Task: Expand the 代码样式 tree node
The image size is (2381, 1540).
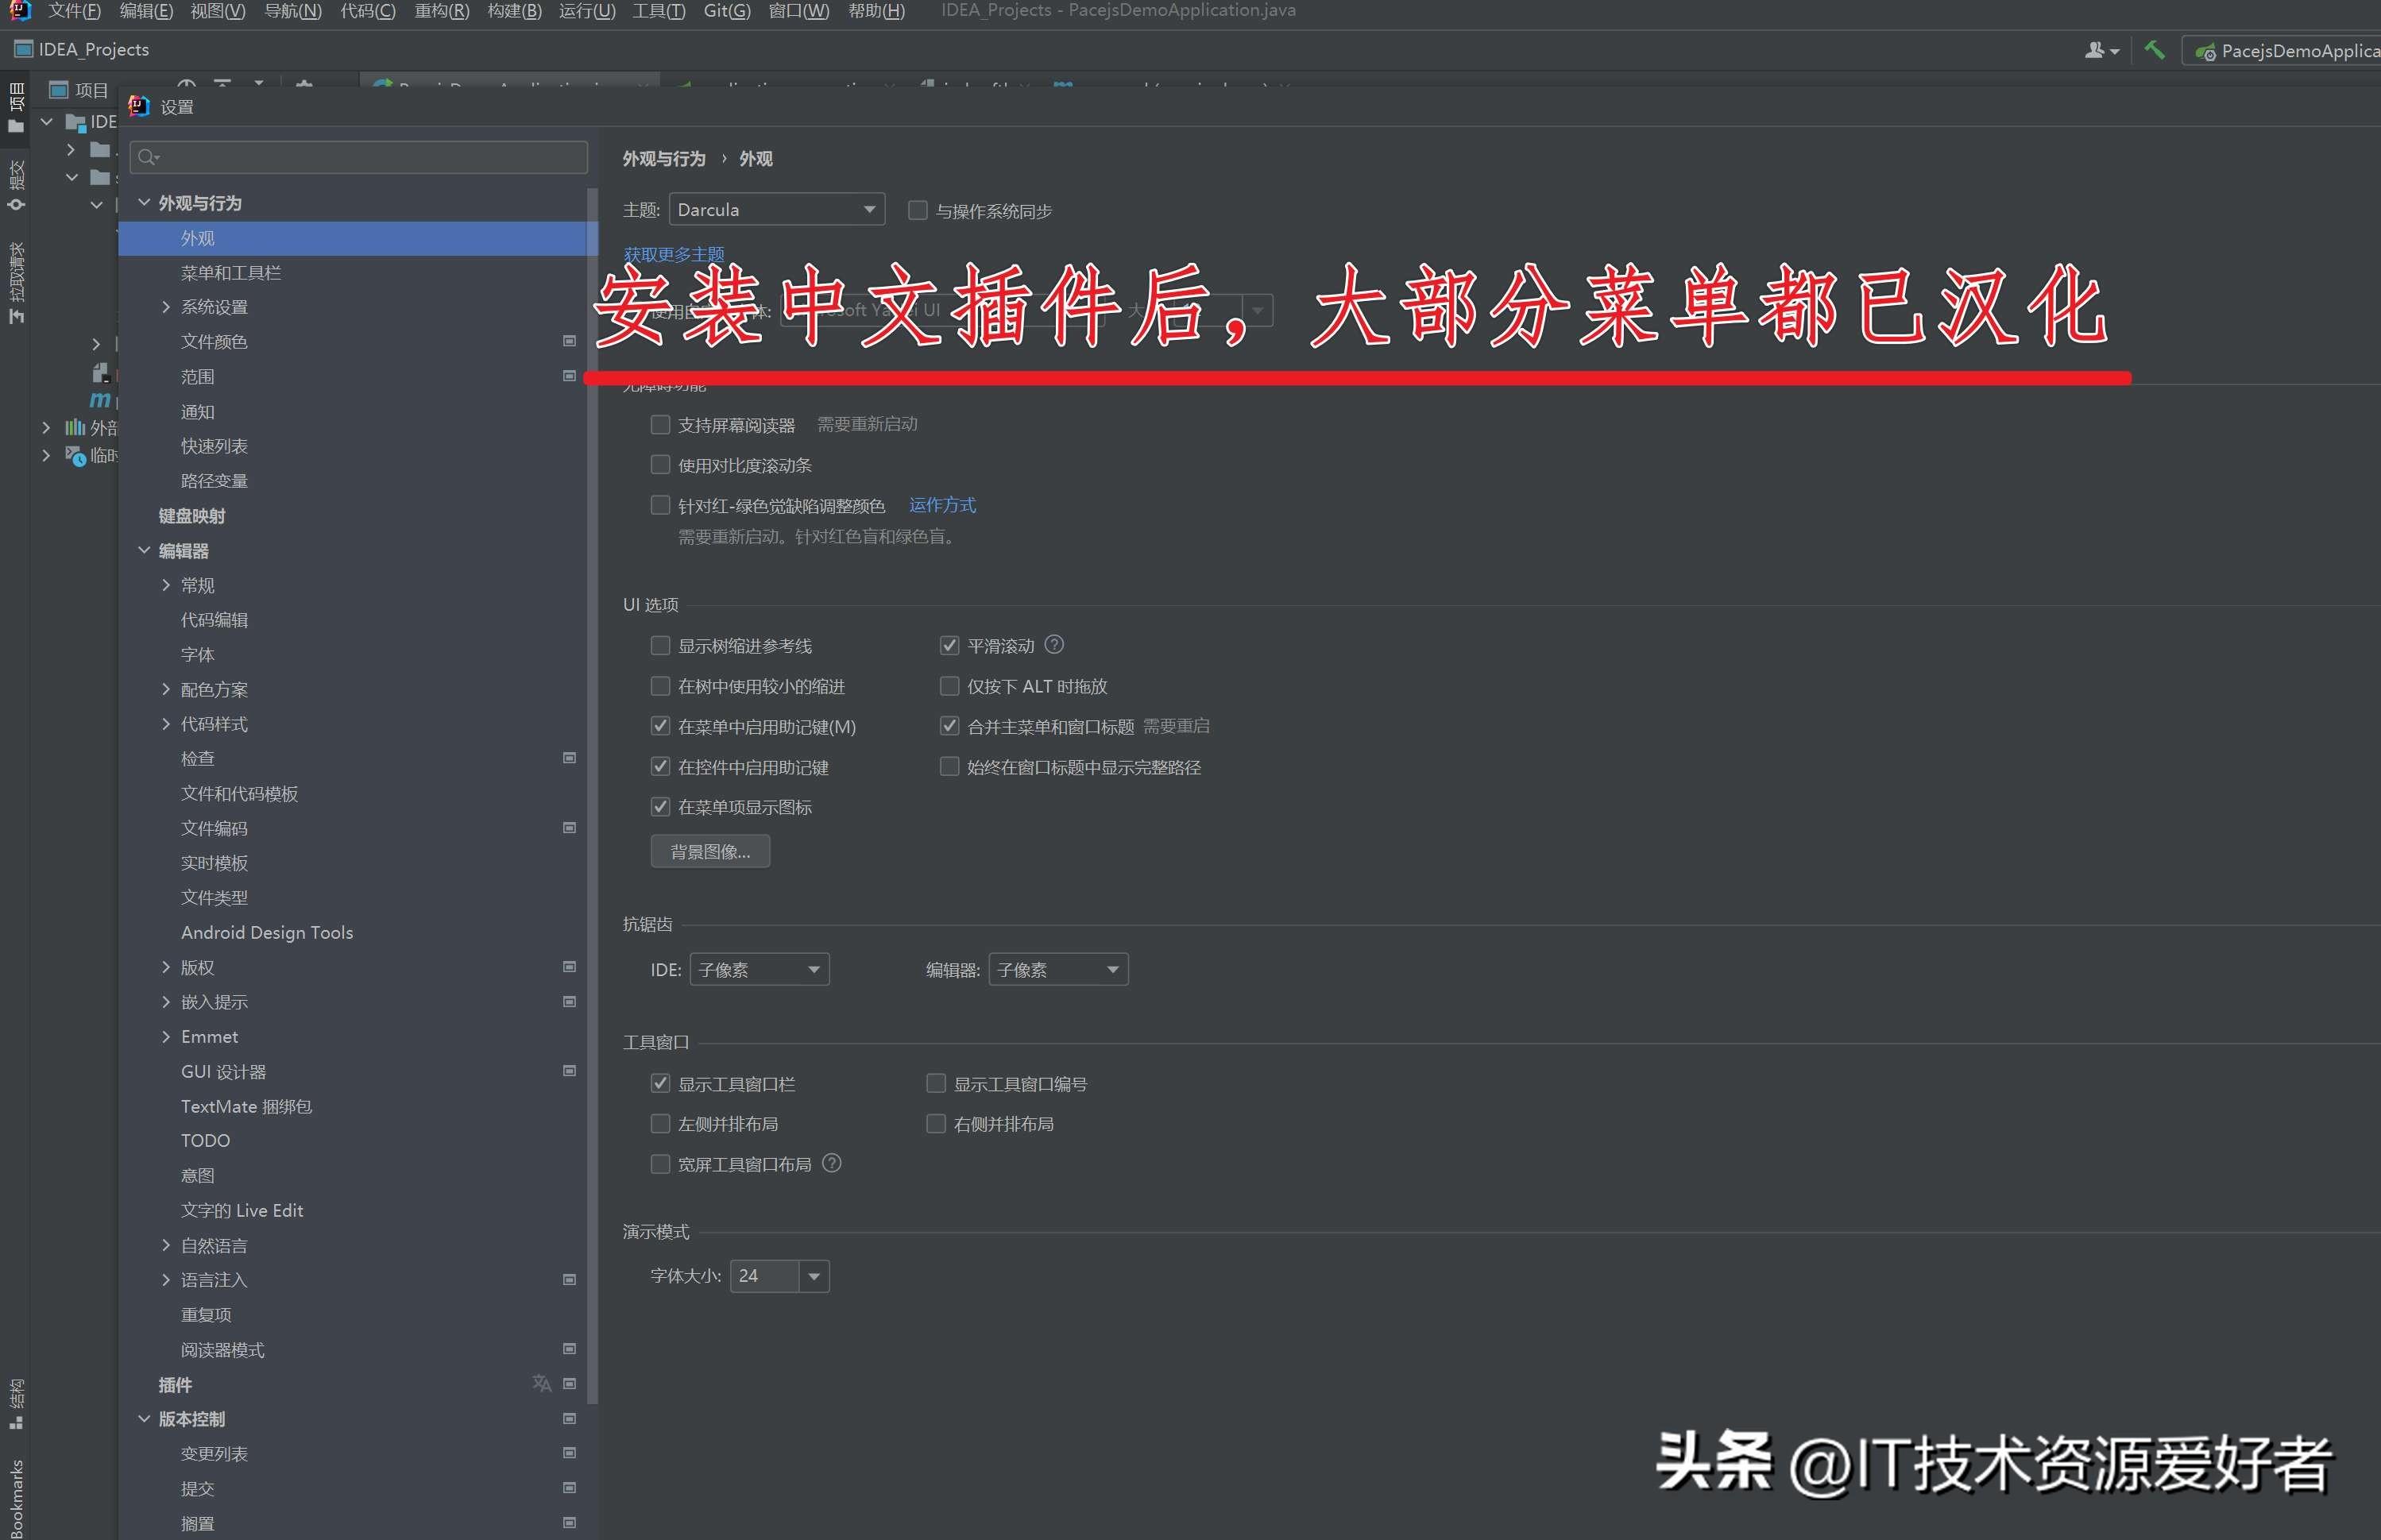Action: point(166,724)
